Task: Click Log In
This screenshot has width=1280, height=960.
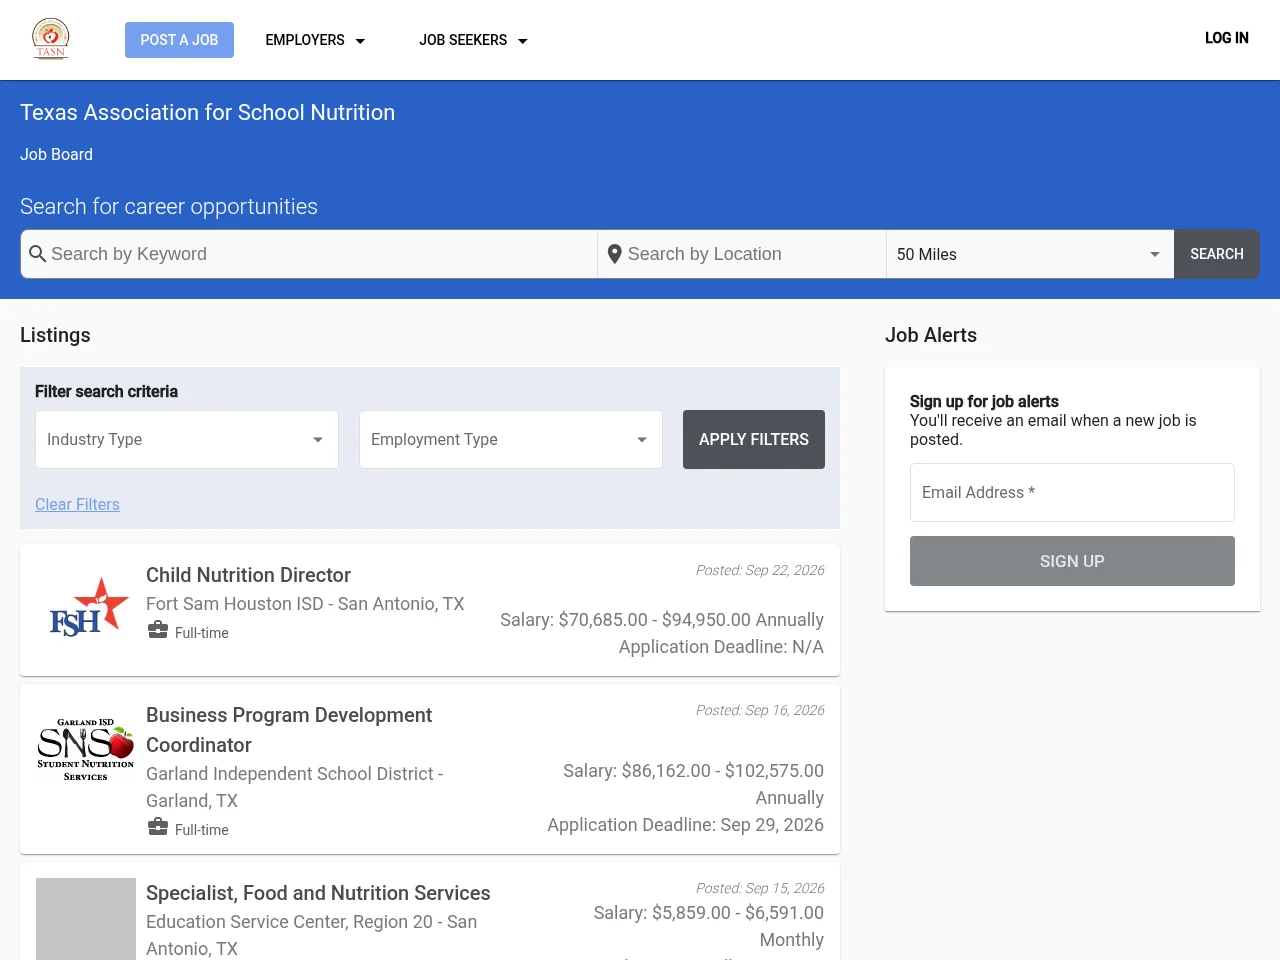Action: (x=1227, y=38)
